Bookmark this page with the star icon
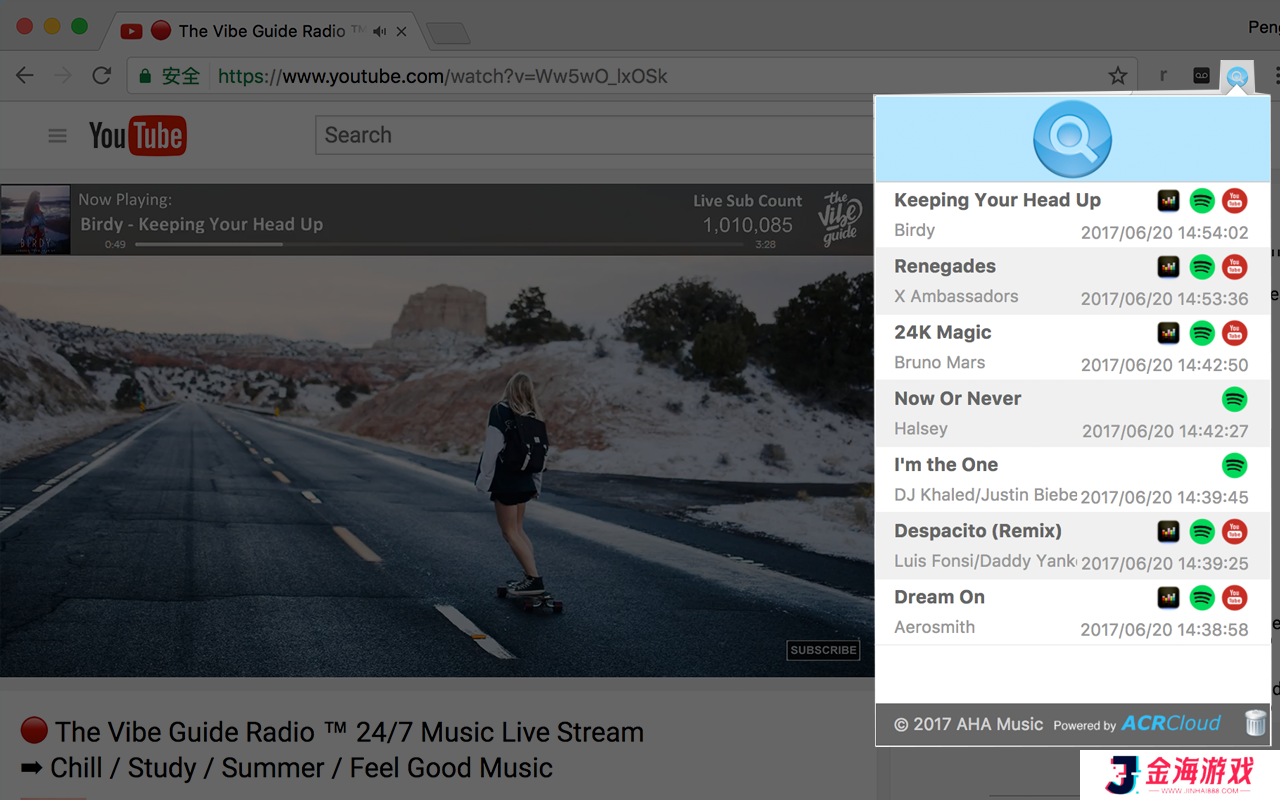The width and height of the screenshot is (1280, 800). [x=1118, y=76]
